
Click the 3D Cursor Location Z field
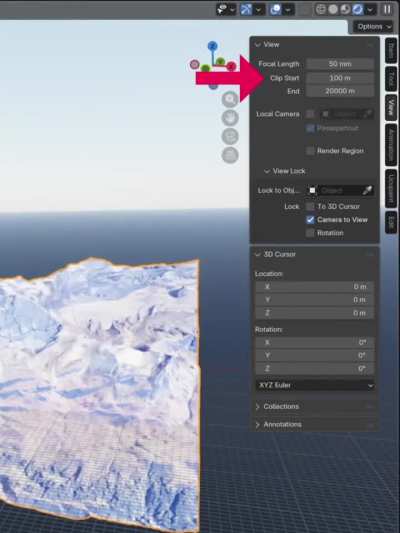coord(315,313)
